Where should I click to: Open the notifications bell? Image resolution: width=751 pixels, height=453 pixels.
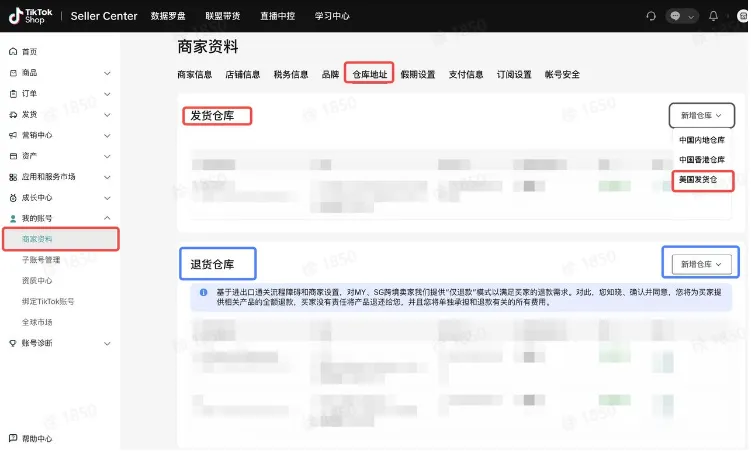click(x=713, y=16)
